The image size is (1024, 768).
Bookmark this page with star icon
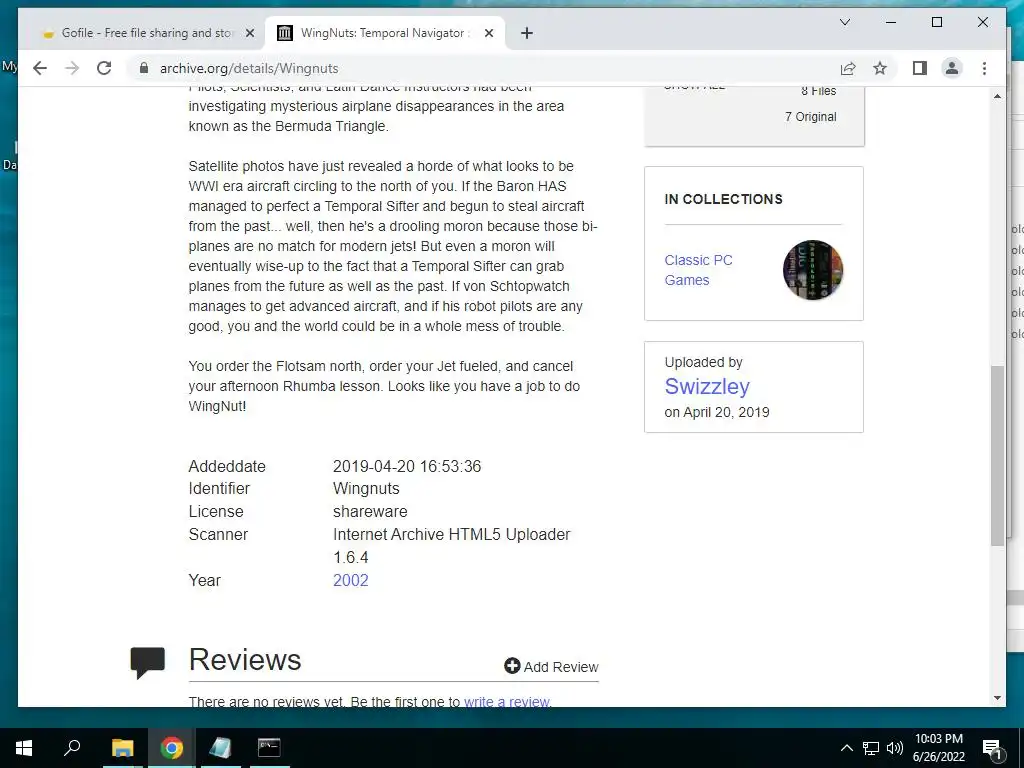880,68
